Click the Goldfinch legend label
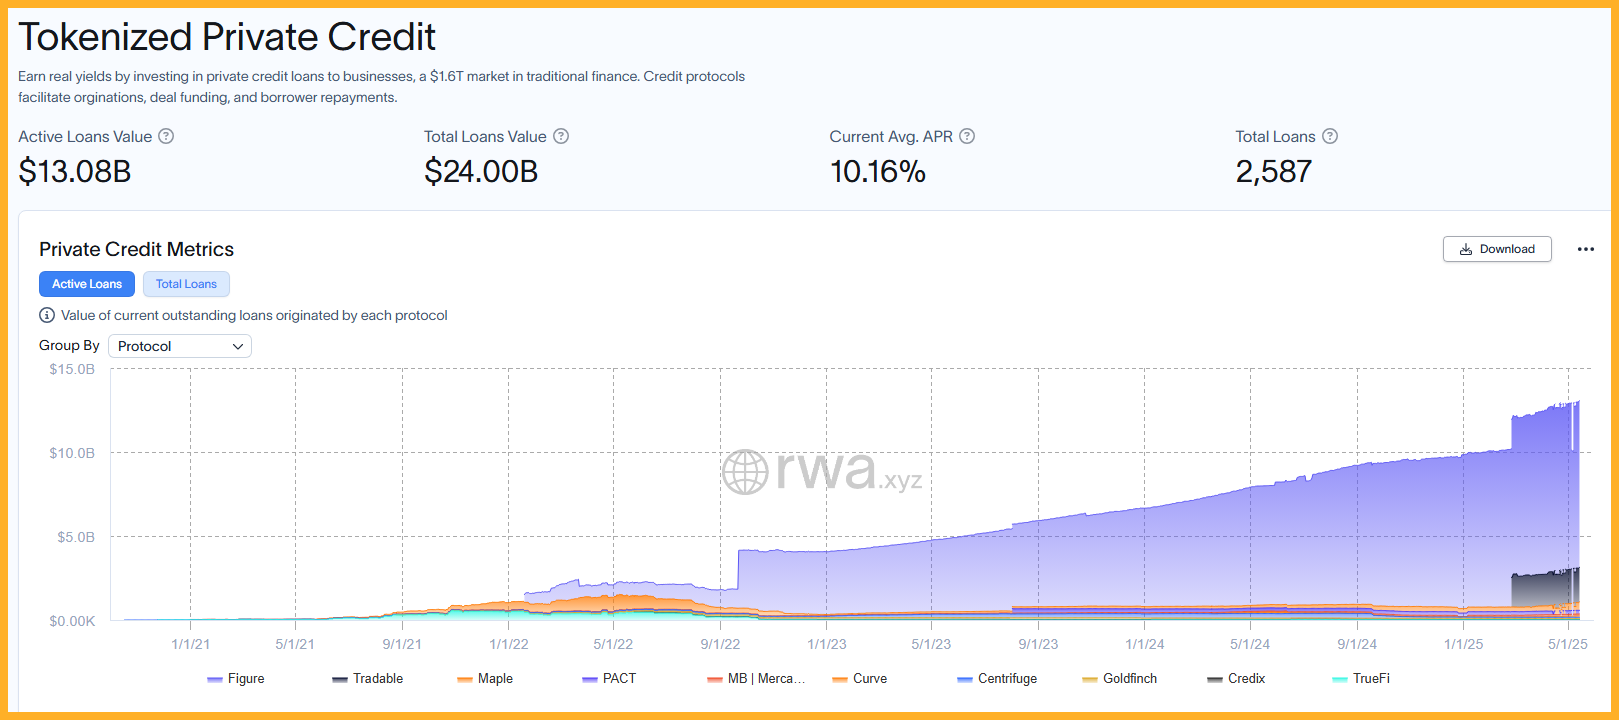This screenshot has width=1619, height=720. point(1130,678)
